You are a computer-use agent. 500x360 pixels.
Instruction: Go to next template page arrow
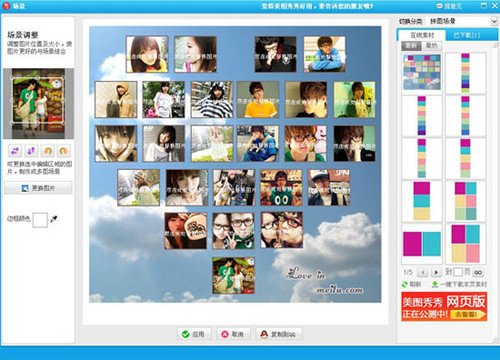tap(436, 272)
